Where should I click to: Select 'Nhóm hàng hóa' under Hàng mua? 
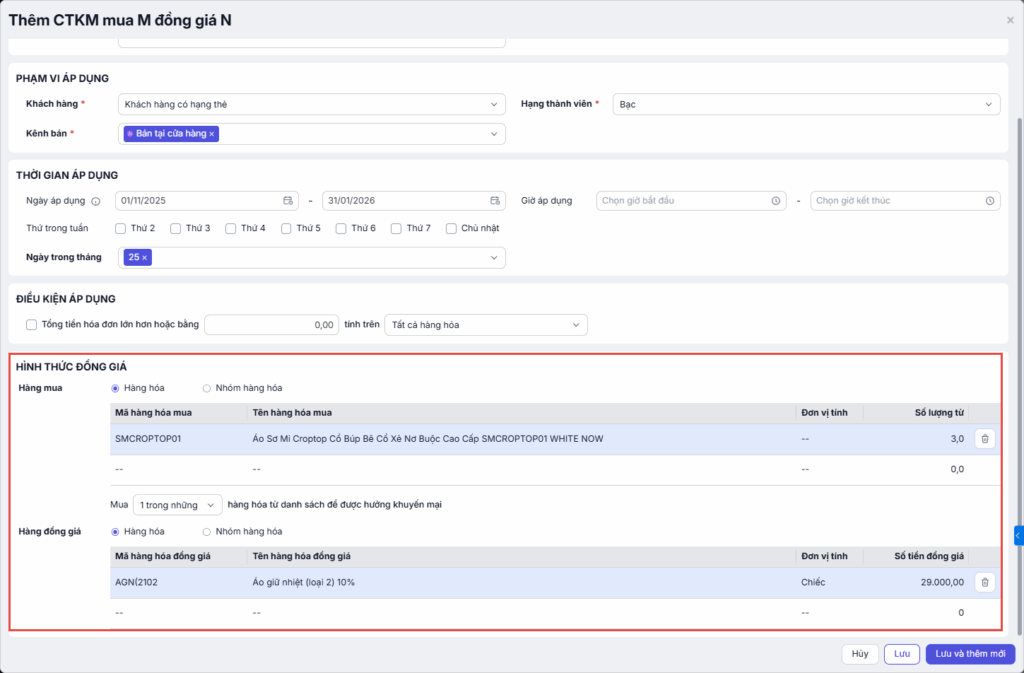click(207, 388)
